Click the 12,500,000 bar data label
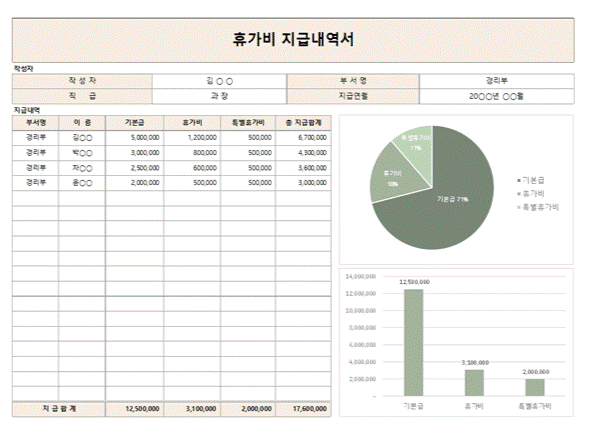The height and width of the screenshot is (434, 591). pyautogui.click(x=414, y=282)
